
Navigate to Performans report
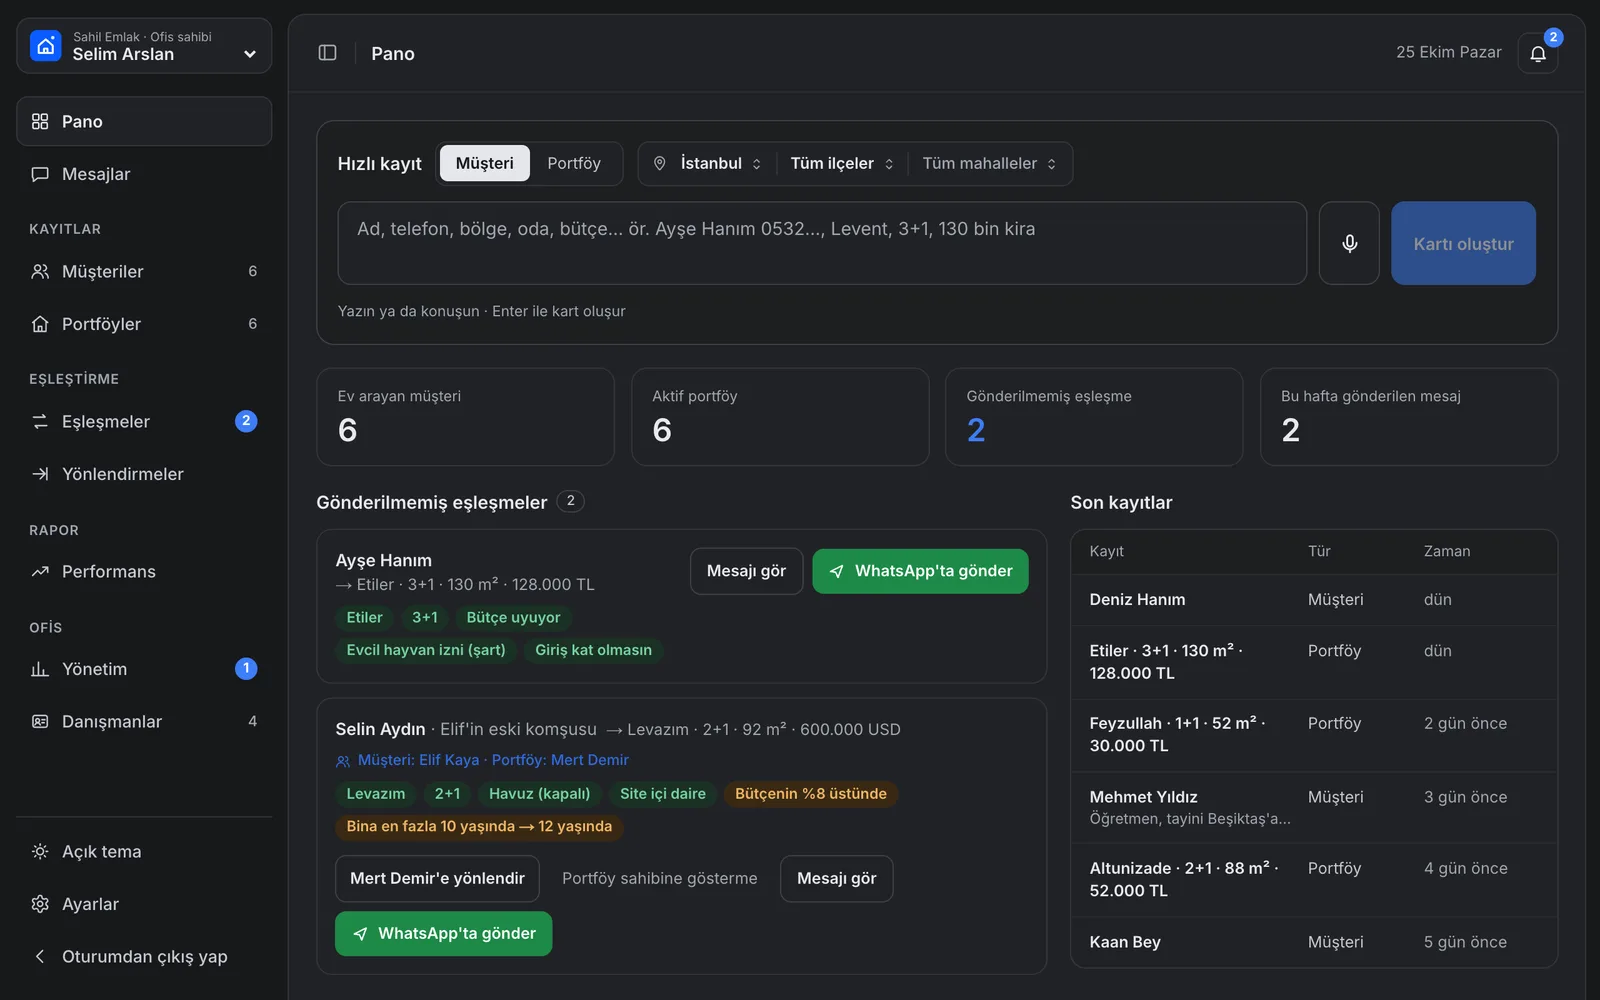144,571
